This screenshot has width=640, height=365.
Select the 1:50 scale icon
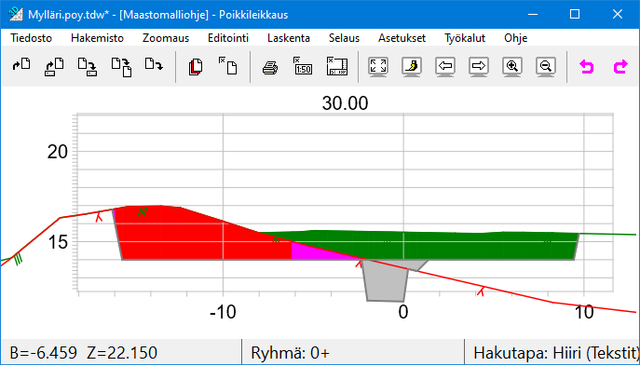303,67
